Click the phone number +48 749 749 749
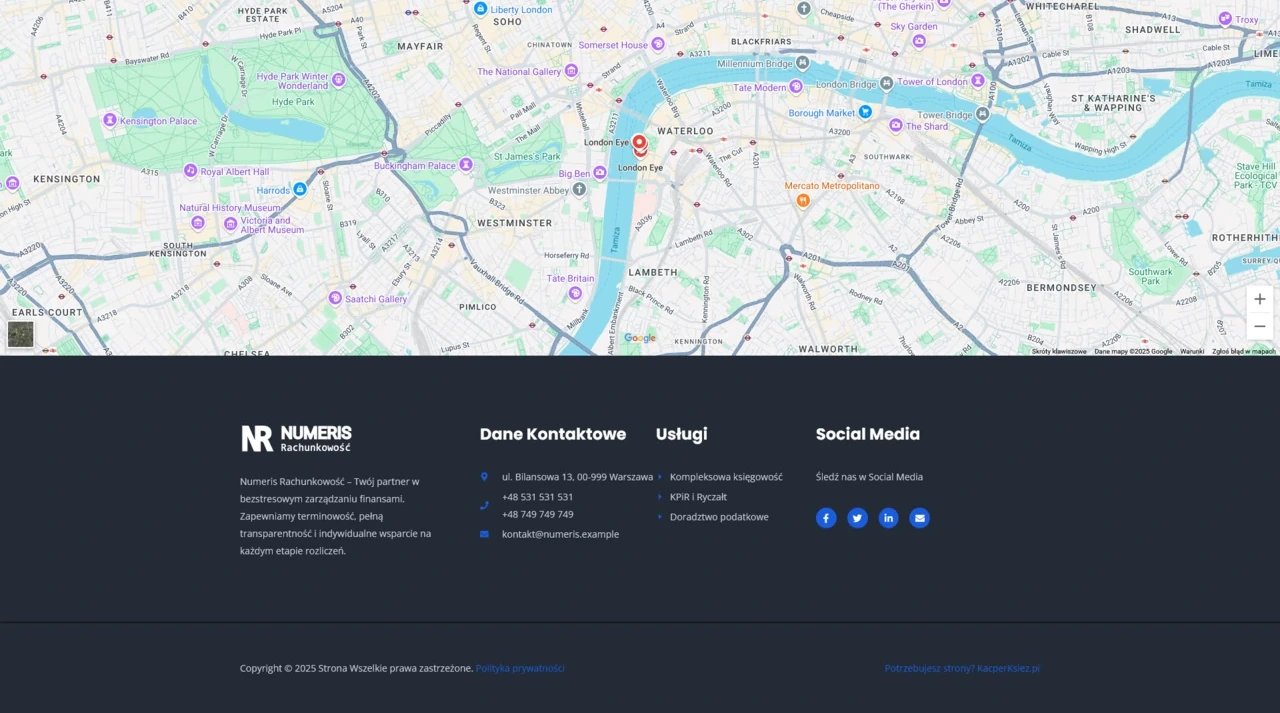The width and height of the screenshot is (1280, 713). (537, 514)
